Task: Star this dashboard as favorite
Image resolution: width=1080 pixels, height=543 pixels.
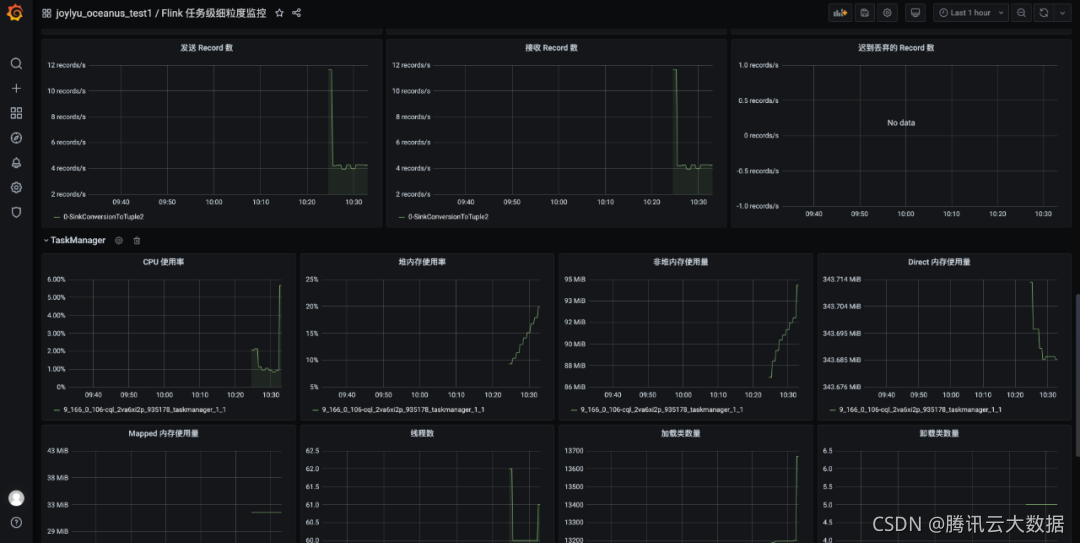Action: (x=279, y=13)
